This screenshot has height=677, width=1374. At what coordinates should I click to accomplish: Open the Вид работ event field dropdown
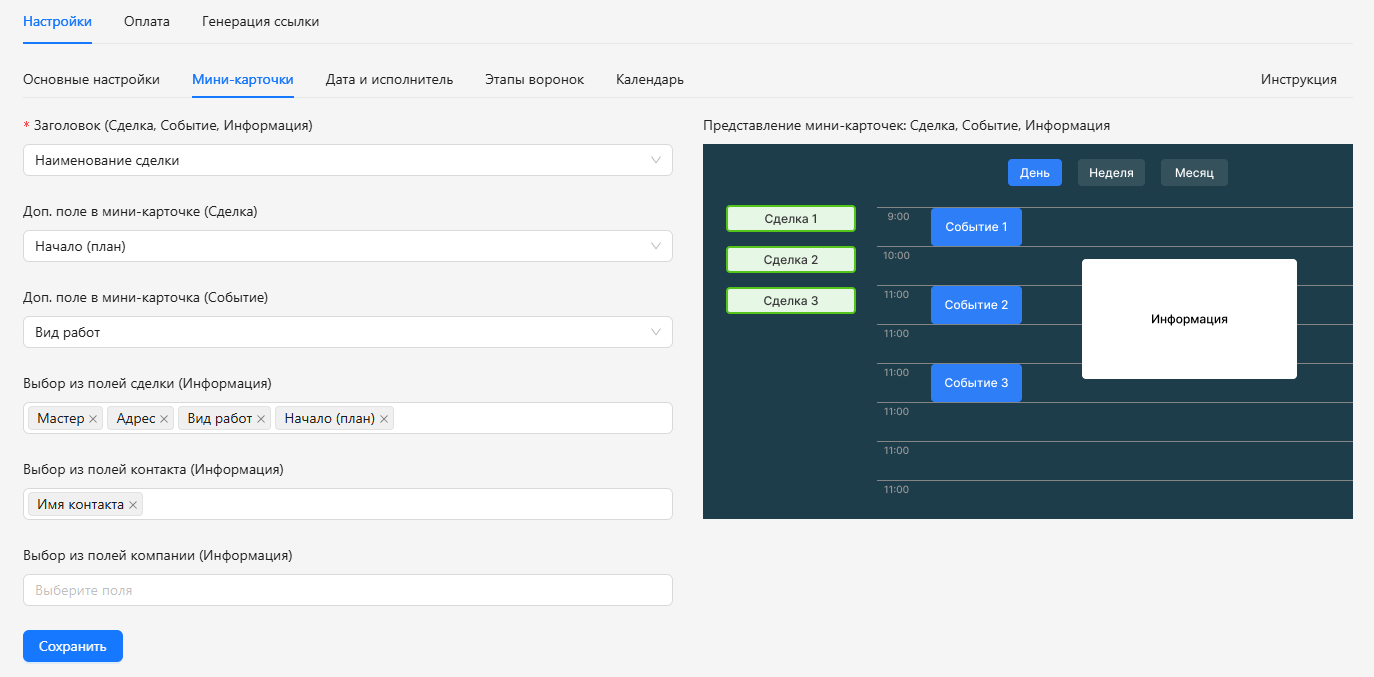point(347,332)
